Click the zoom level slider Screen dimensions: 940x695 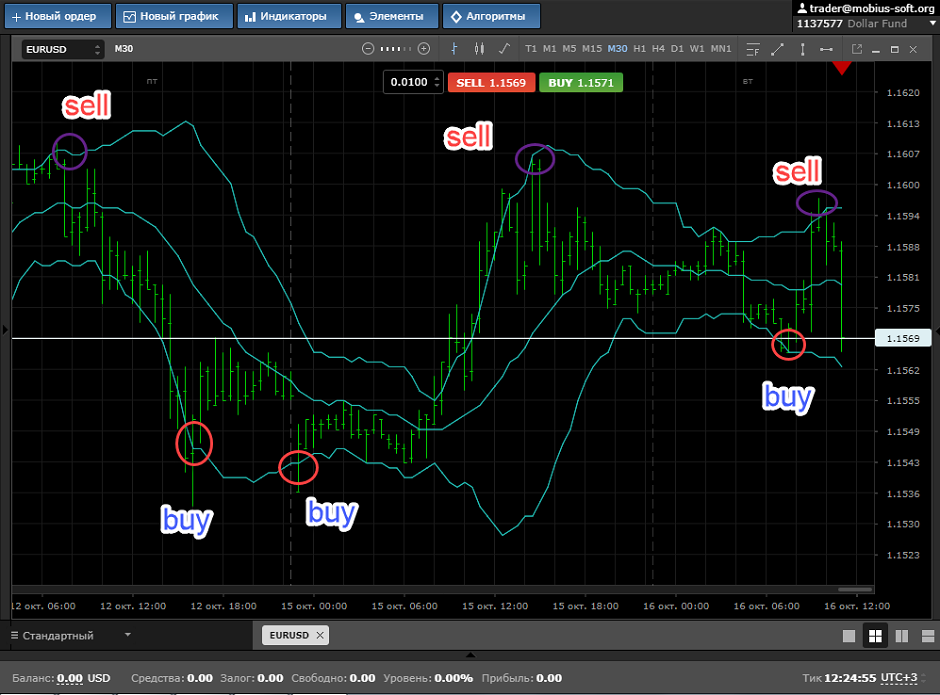(396, 49)
